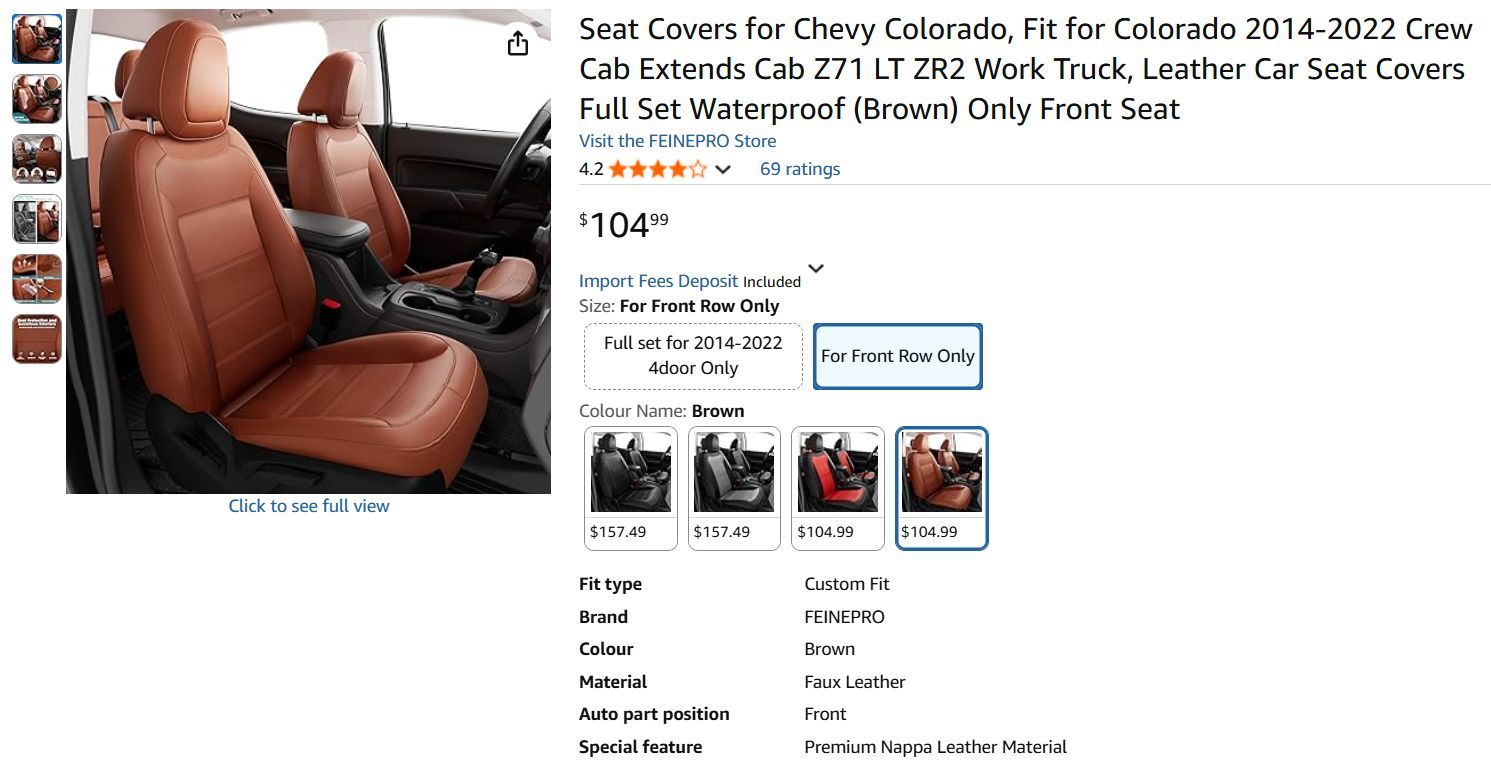Choose the all-black seat cover colour swatch
1491x768 pixels.
tap(630, 488)
